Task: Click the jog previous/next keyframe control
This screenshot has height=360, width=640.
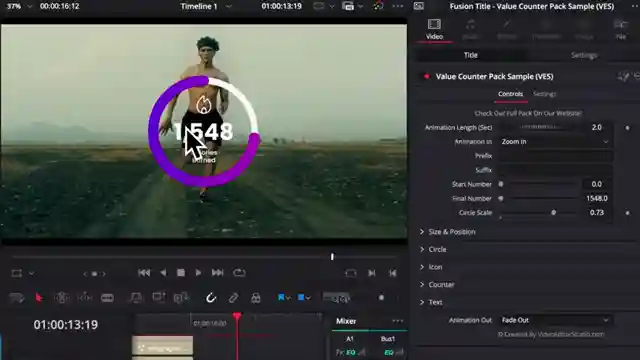Action: tap(94, 273)
